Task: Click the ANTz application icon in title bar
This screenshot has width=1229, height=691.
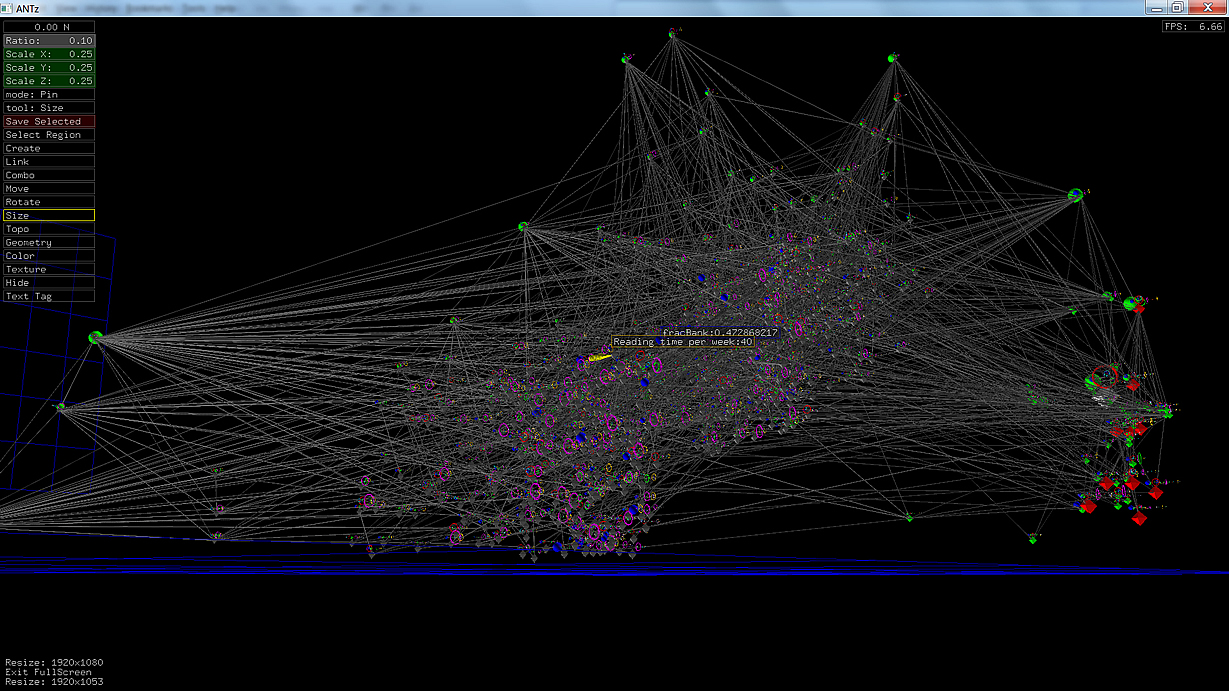Action: (x=8, y=8)
